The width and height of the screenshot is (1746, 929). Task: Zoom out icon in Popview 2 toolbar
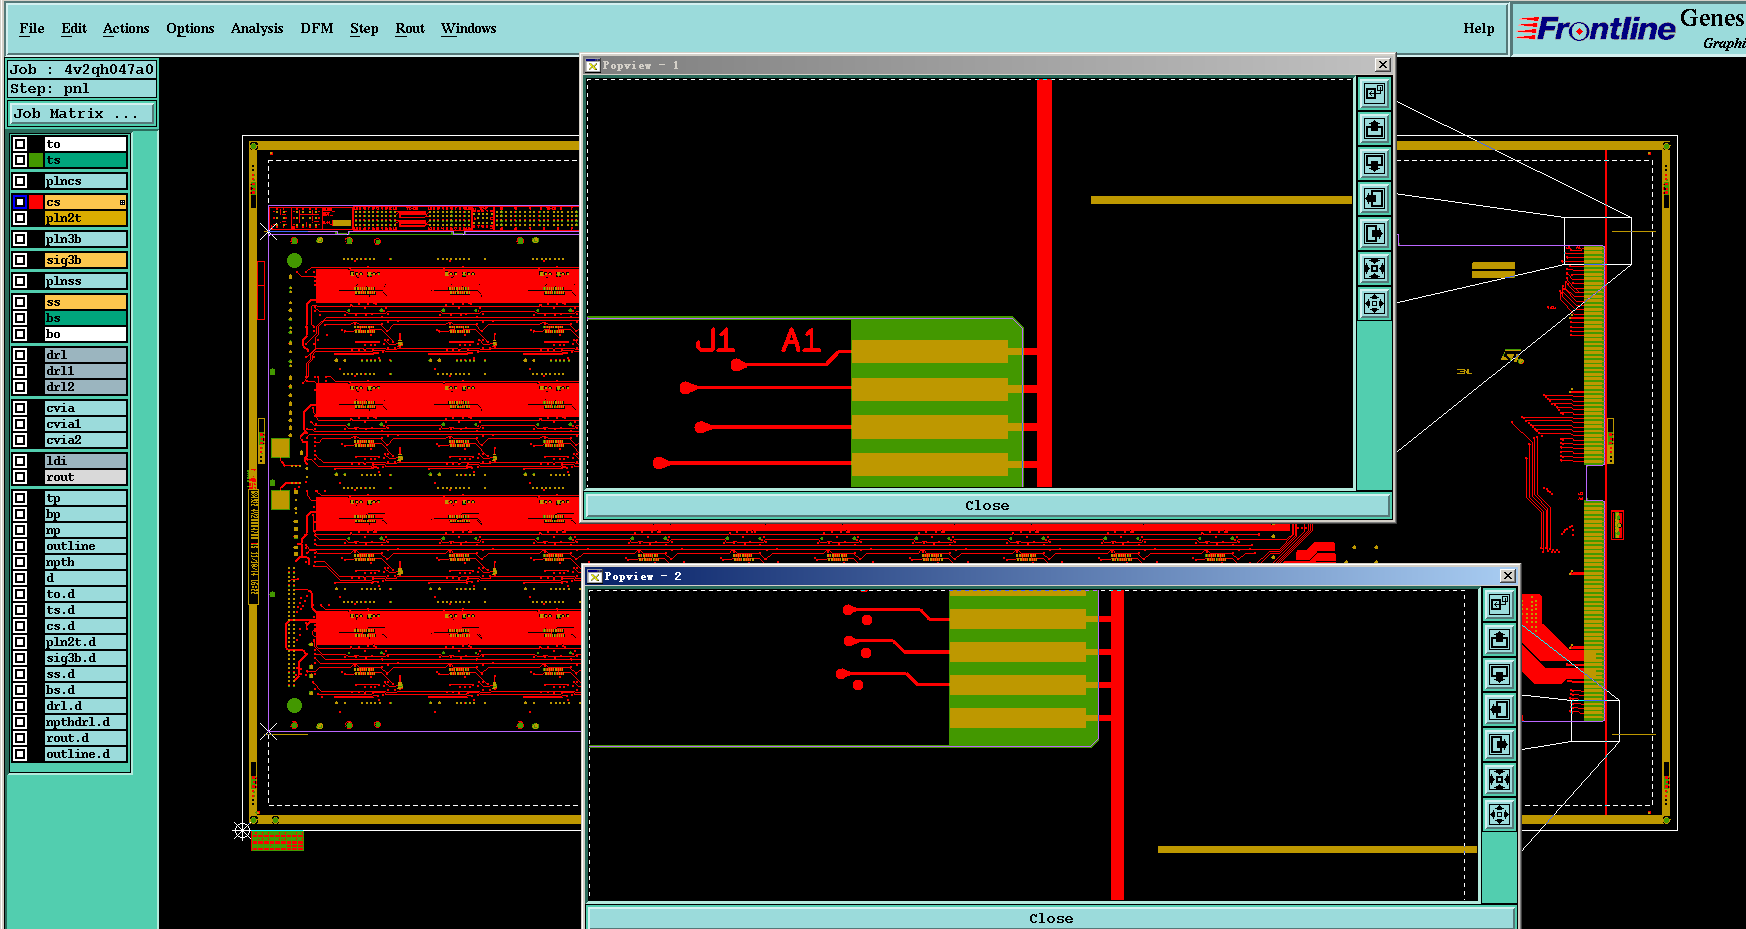[x=1499, y=814]
